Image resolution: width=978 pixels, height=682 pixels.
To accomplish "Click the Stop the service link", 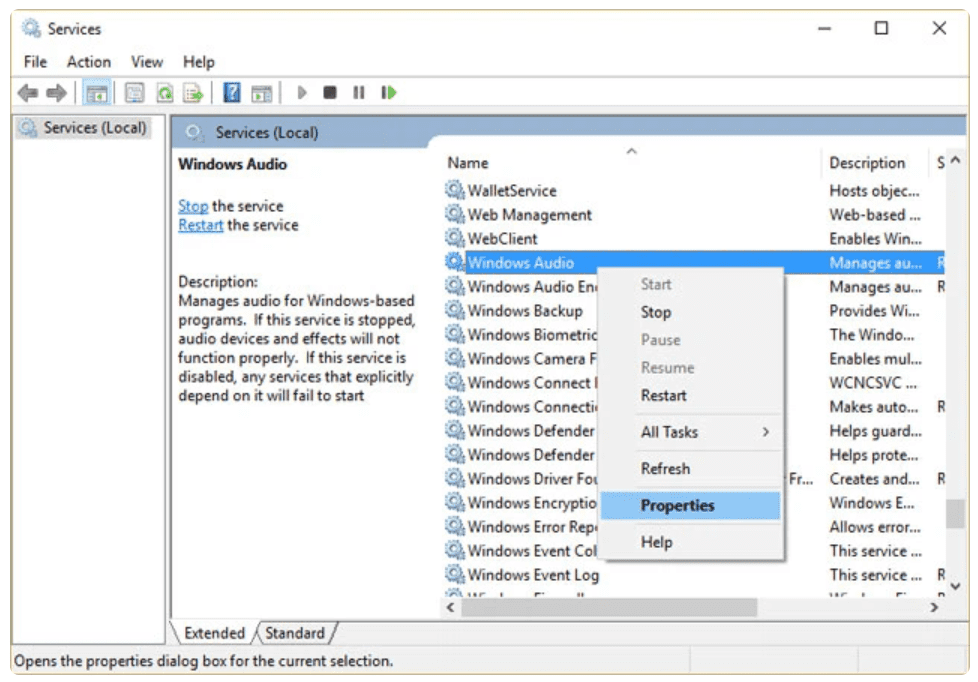I will pos(193,206).
